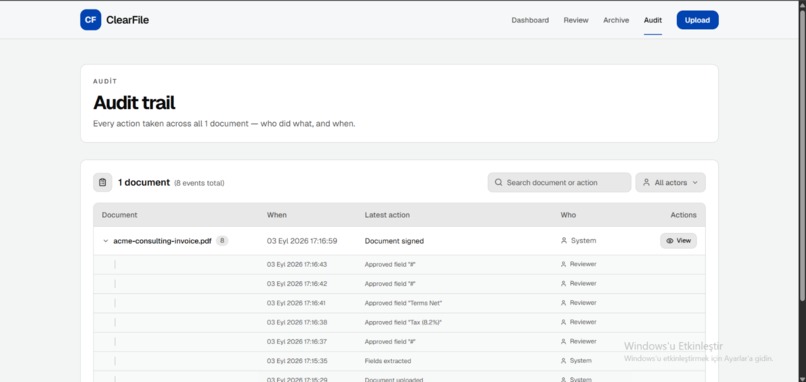Click the person icon on the Fields extracted row
806x382 pixels.
coord(563,361)
